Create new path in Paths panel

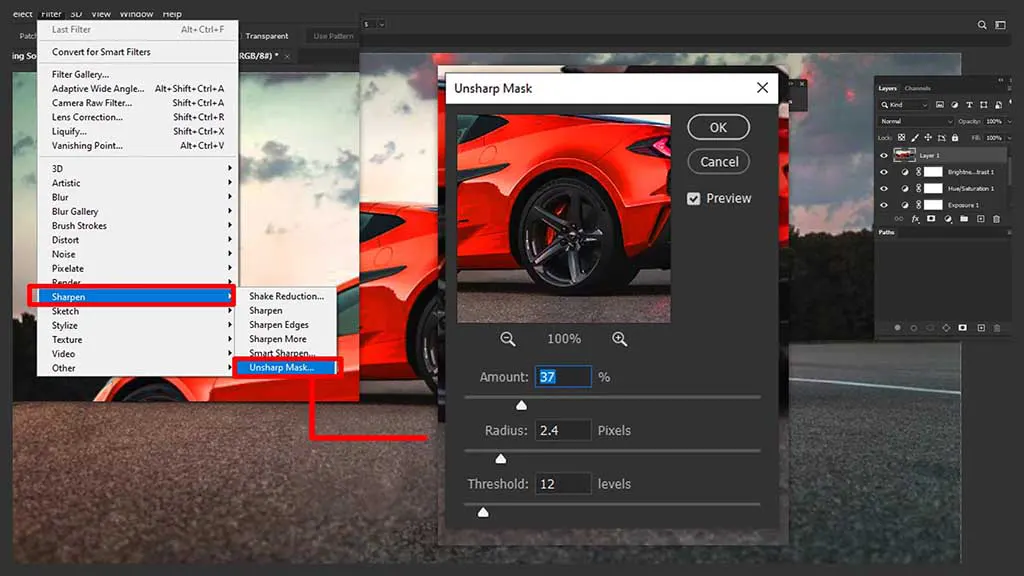coord(981,328)
